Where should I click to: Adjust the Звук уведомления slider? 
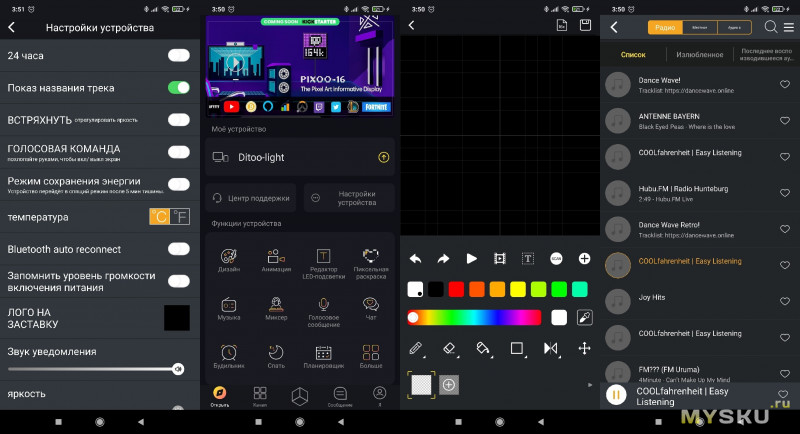click(x=96, y=369)
